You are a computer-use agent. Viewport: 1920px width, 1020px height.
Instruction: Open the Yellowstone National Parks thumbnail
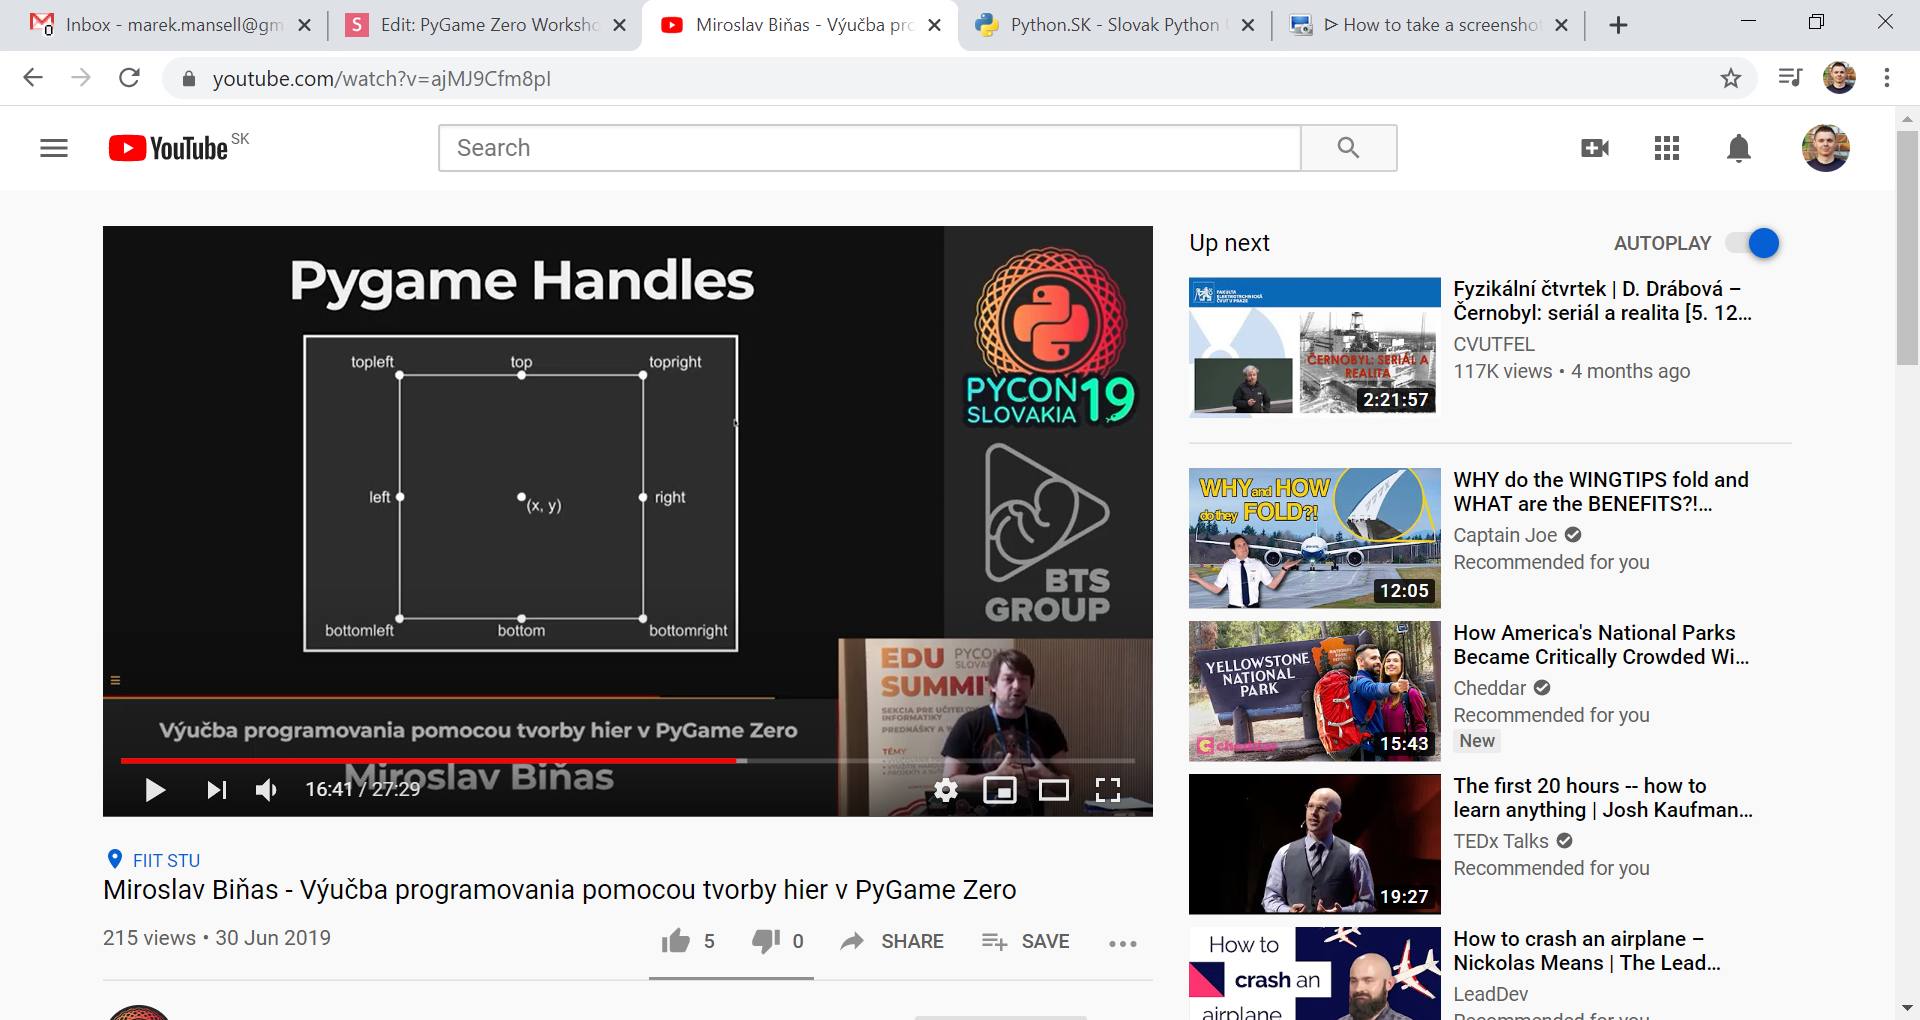click(x=1315, y=691)
